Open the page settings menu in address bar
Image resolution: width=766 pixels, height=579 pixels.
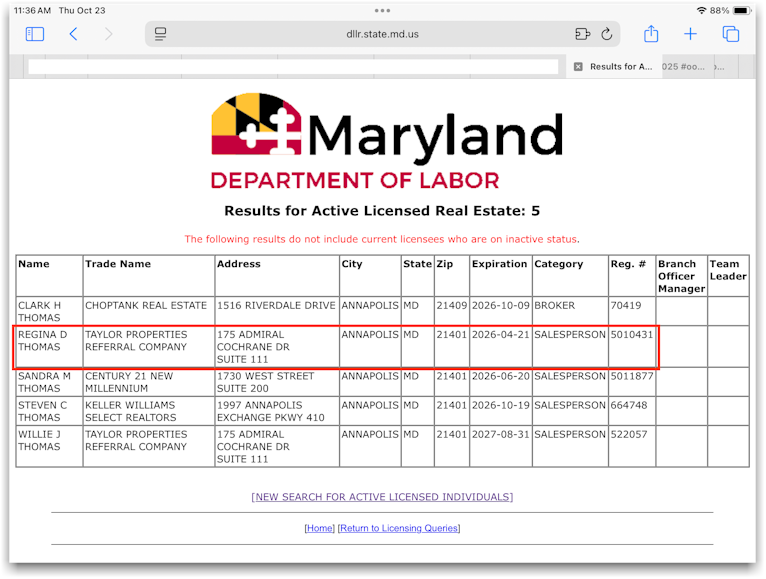click(x=160, y=34)
